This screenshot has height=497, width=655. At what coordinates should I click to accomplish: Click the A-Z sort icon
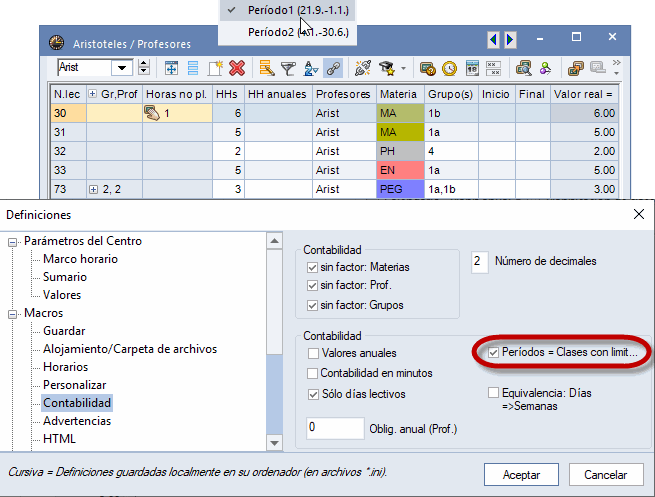tap(310, 68)
